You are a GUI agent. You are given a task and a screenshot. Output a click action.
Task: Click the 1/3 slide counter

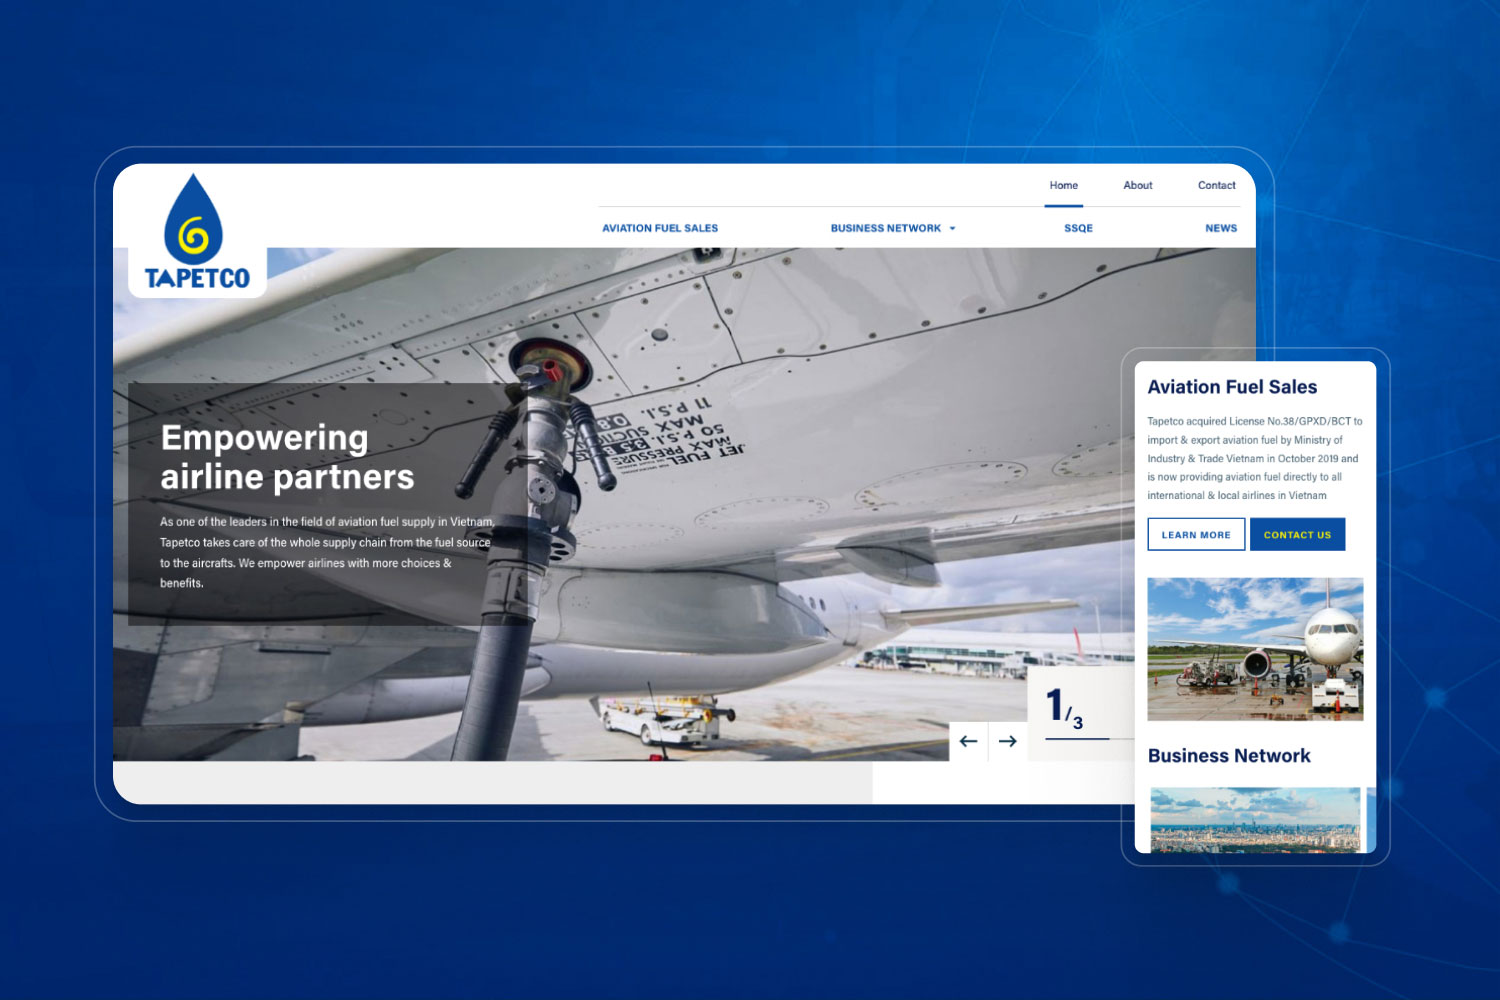point(1064,707)
